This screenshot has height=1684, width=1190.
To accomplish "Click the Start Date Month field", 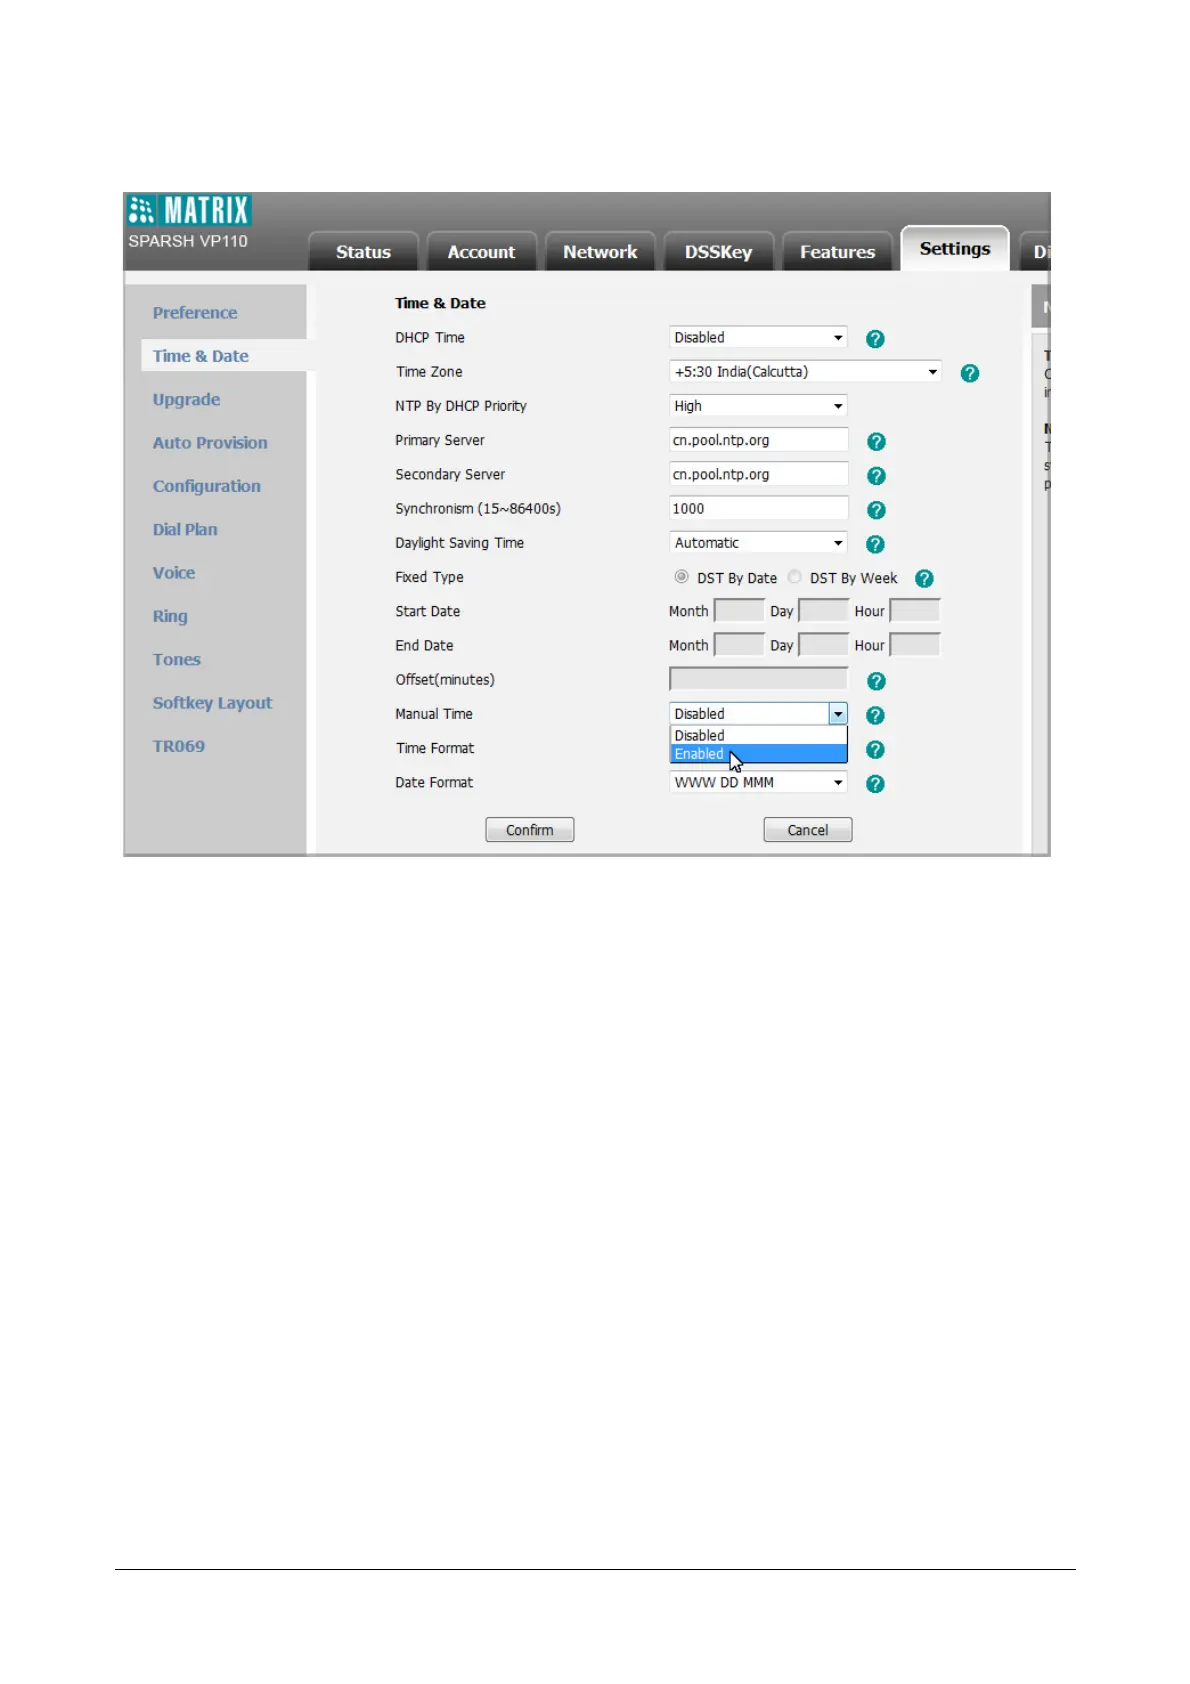I will pos(739,611).
